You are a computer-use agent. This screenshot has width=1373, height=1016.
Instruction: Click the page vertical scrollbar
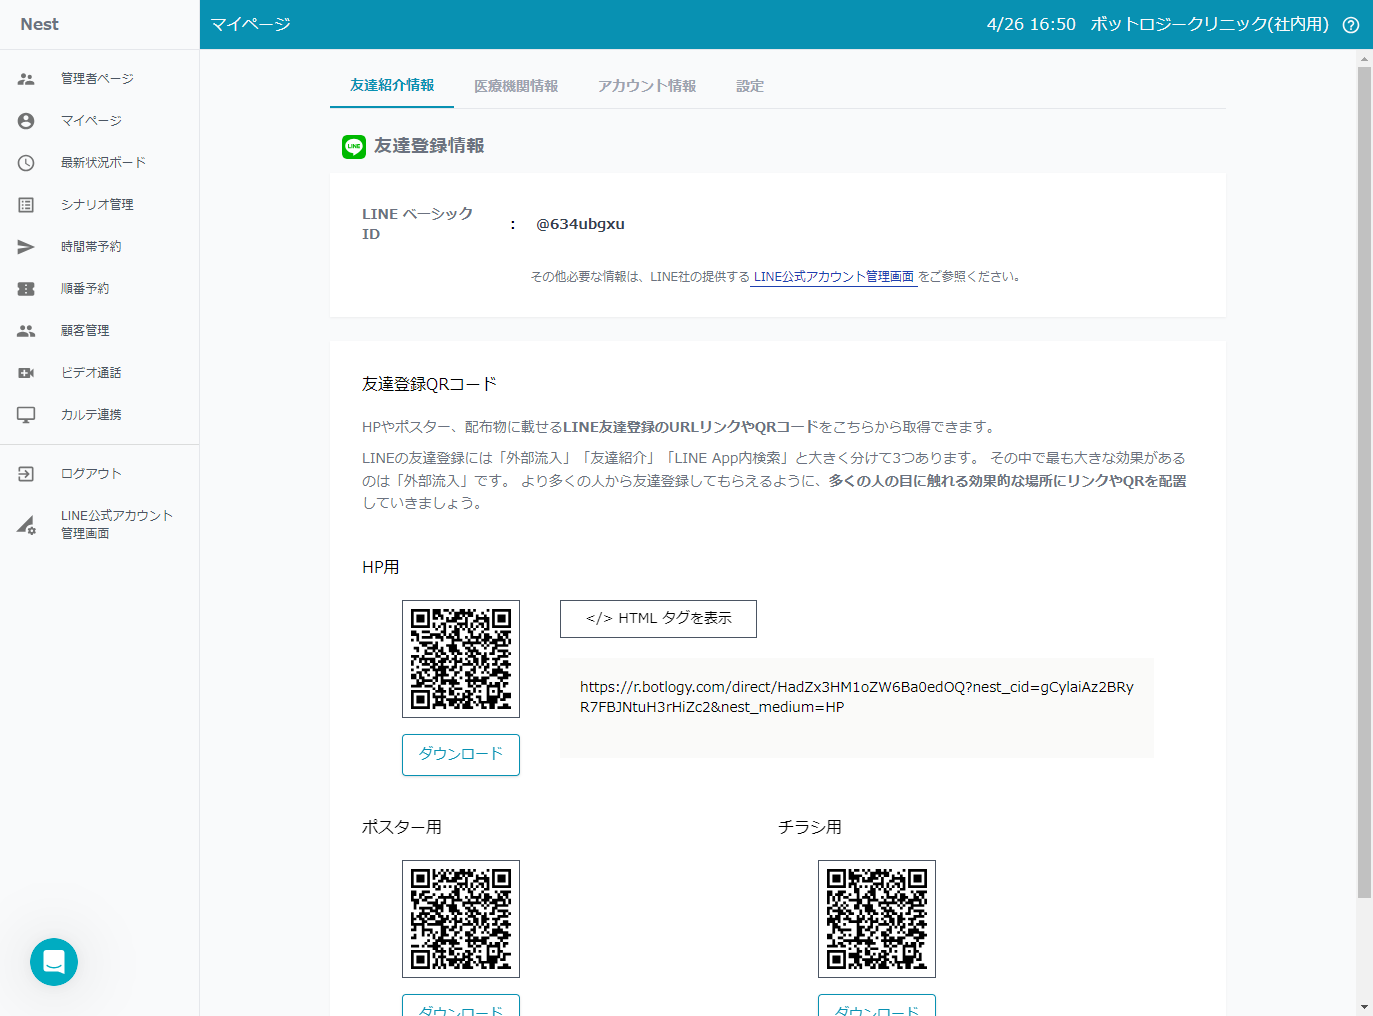tap(1364, 480)
